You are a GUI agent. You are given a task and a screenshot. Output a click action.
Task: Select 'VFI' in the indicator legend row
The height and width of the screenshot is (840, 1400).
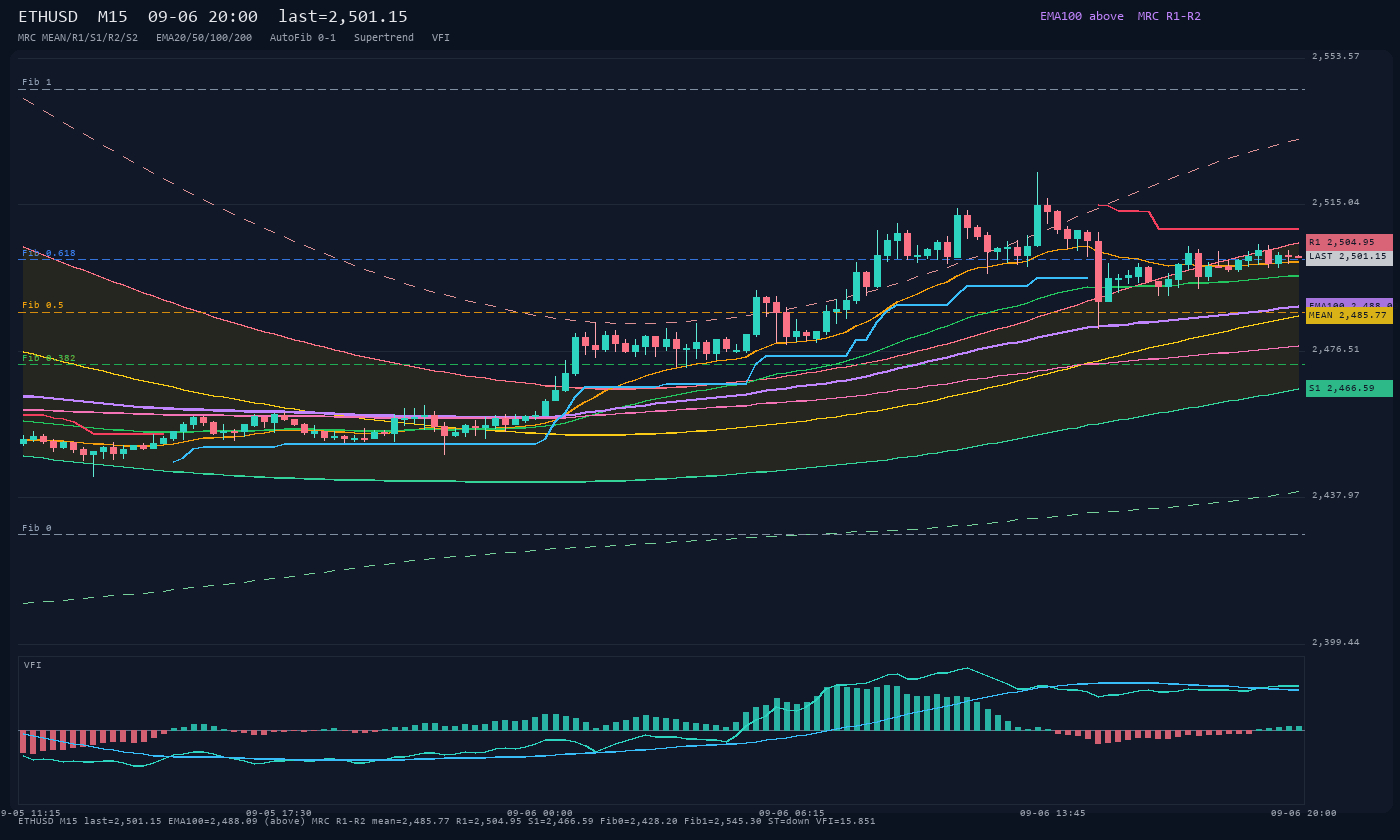441,38
